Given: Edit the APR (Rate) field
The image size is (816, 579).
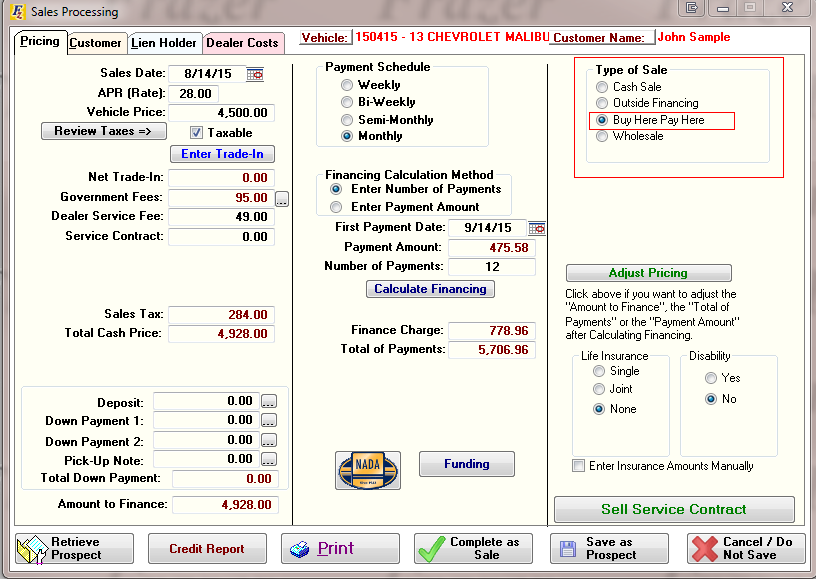Looking at the screenshot, I should (195, 94).
